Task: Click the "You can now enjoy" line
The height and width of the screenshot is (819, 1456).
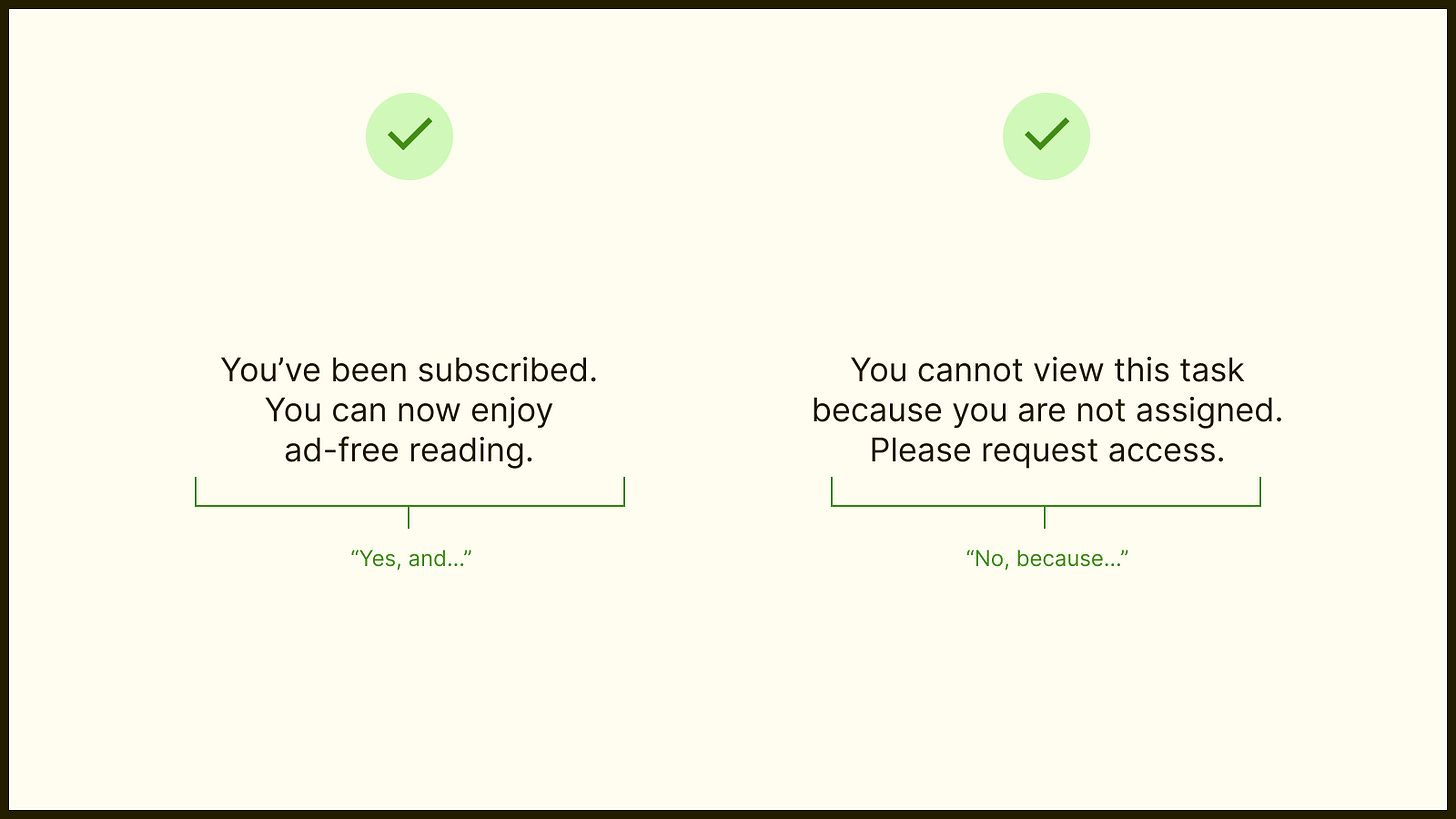Action: [409, 410]
